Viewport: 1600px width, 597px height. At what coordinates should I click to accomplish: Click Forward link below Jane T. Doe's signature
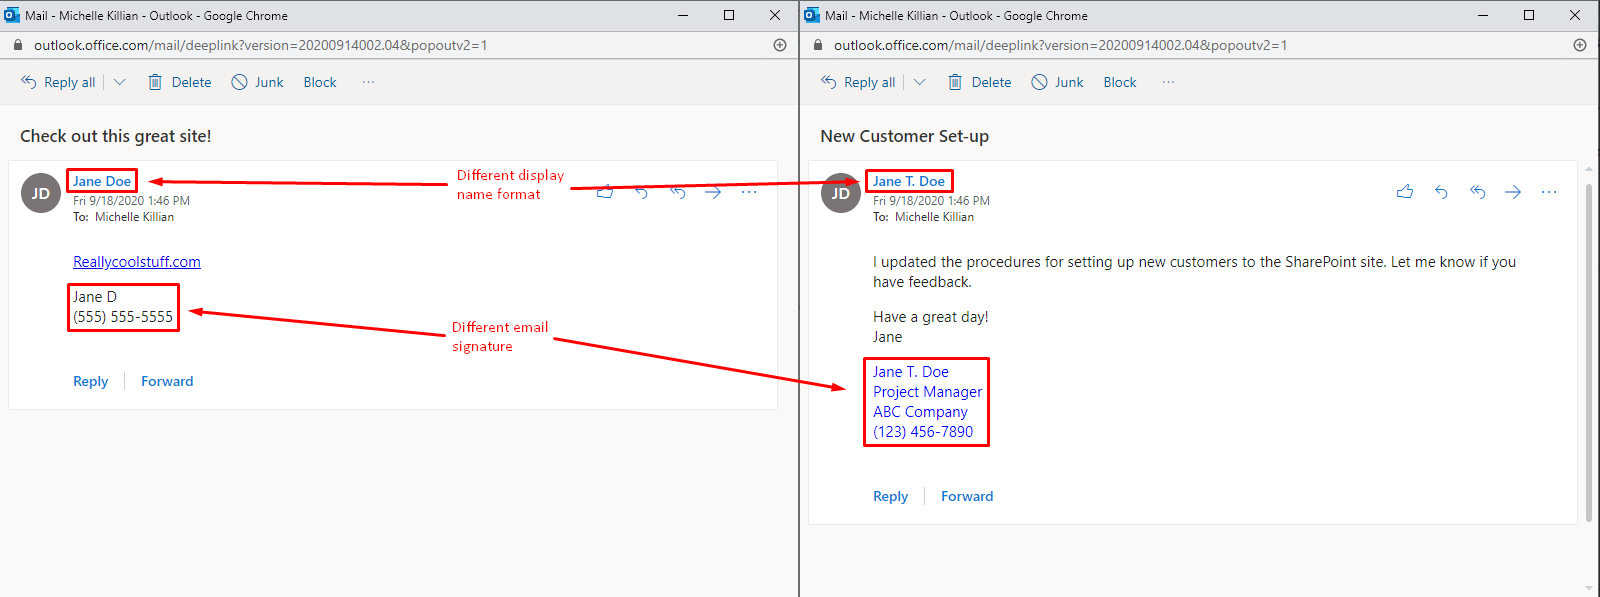point(967,496)
